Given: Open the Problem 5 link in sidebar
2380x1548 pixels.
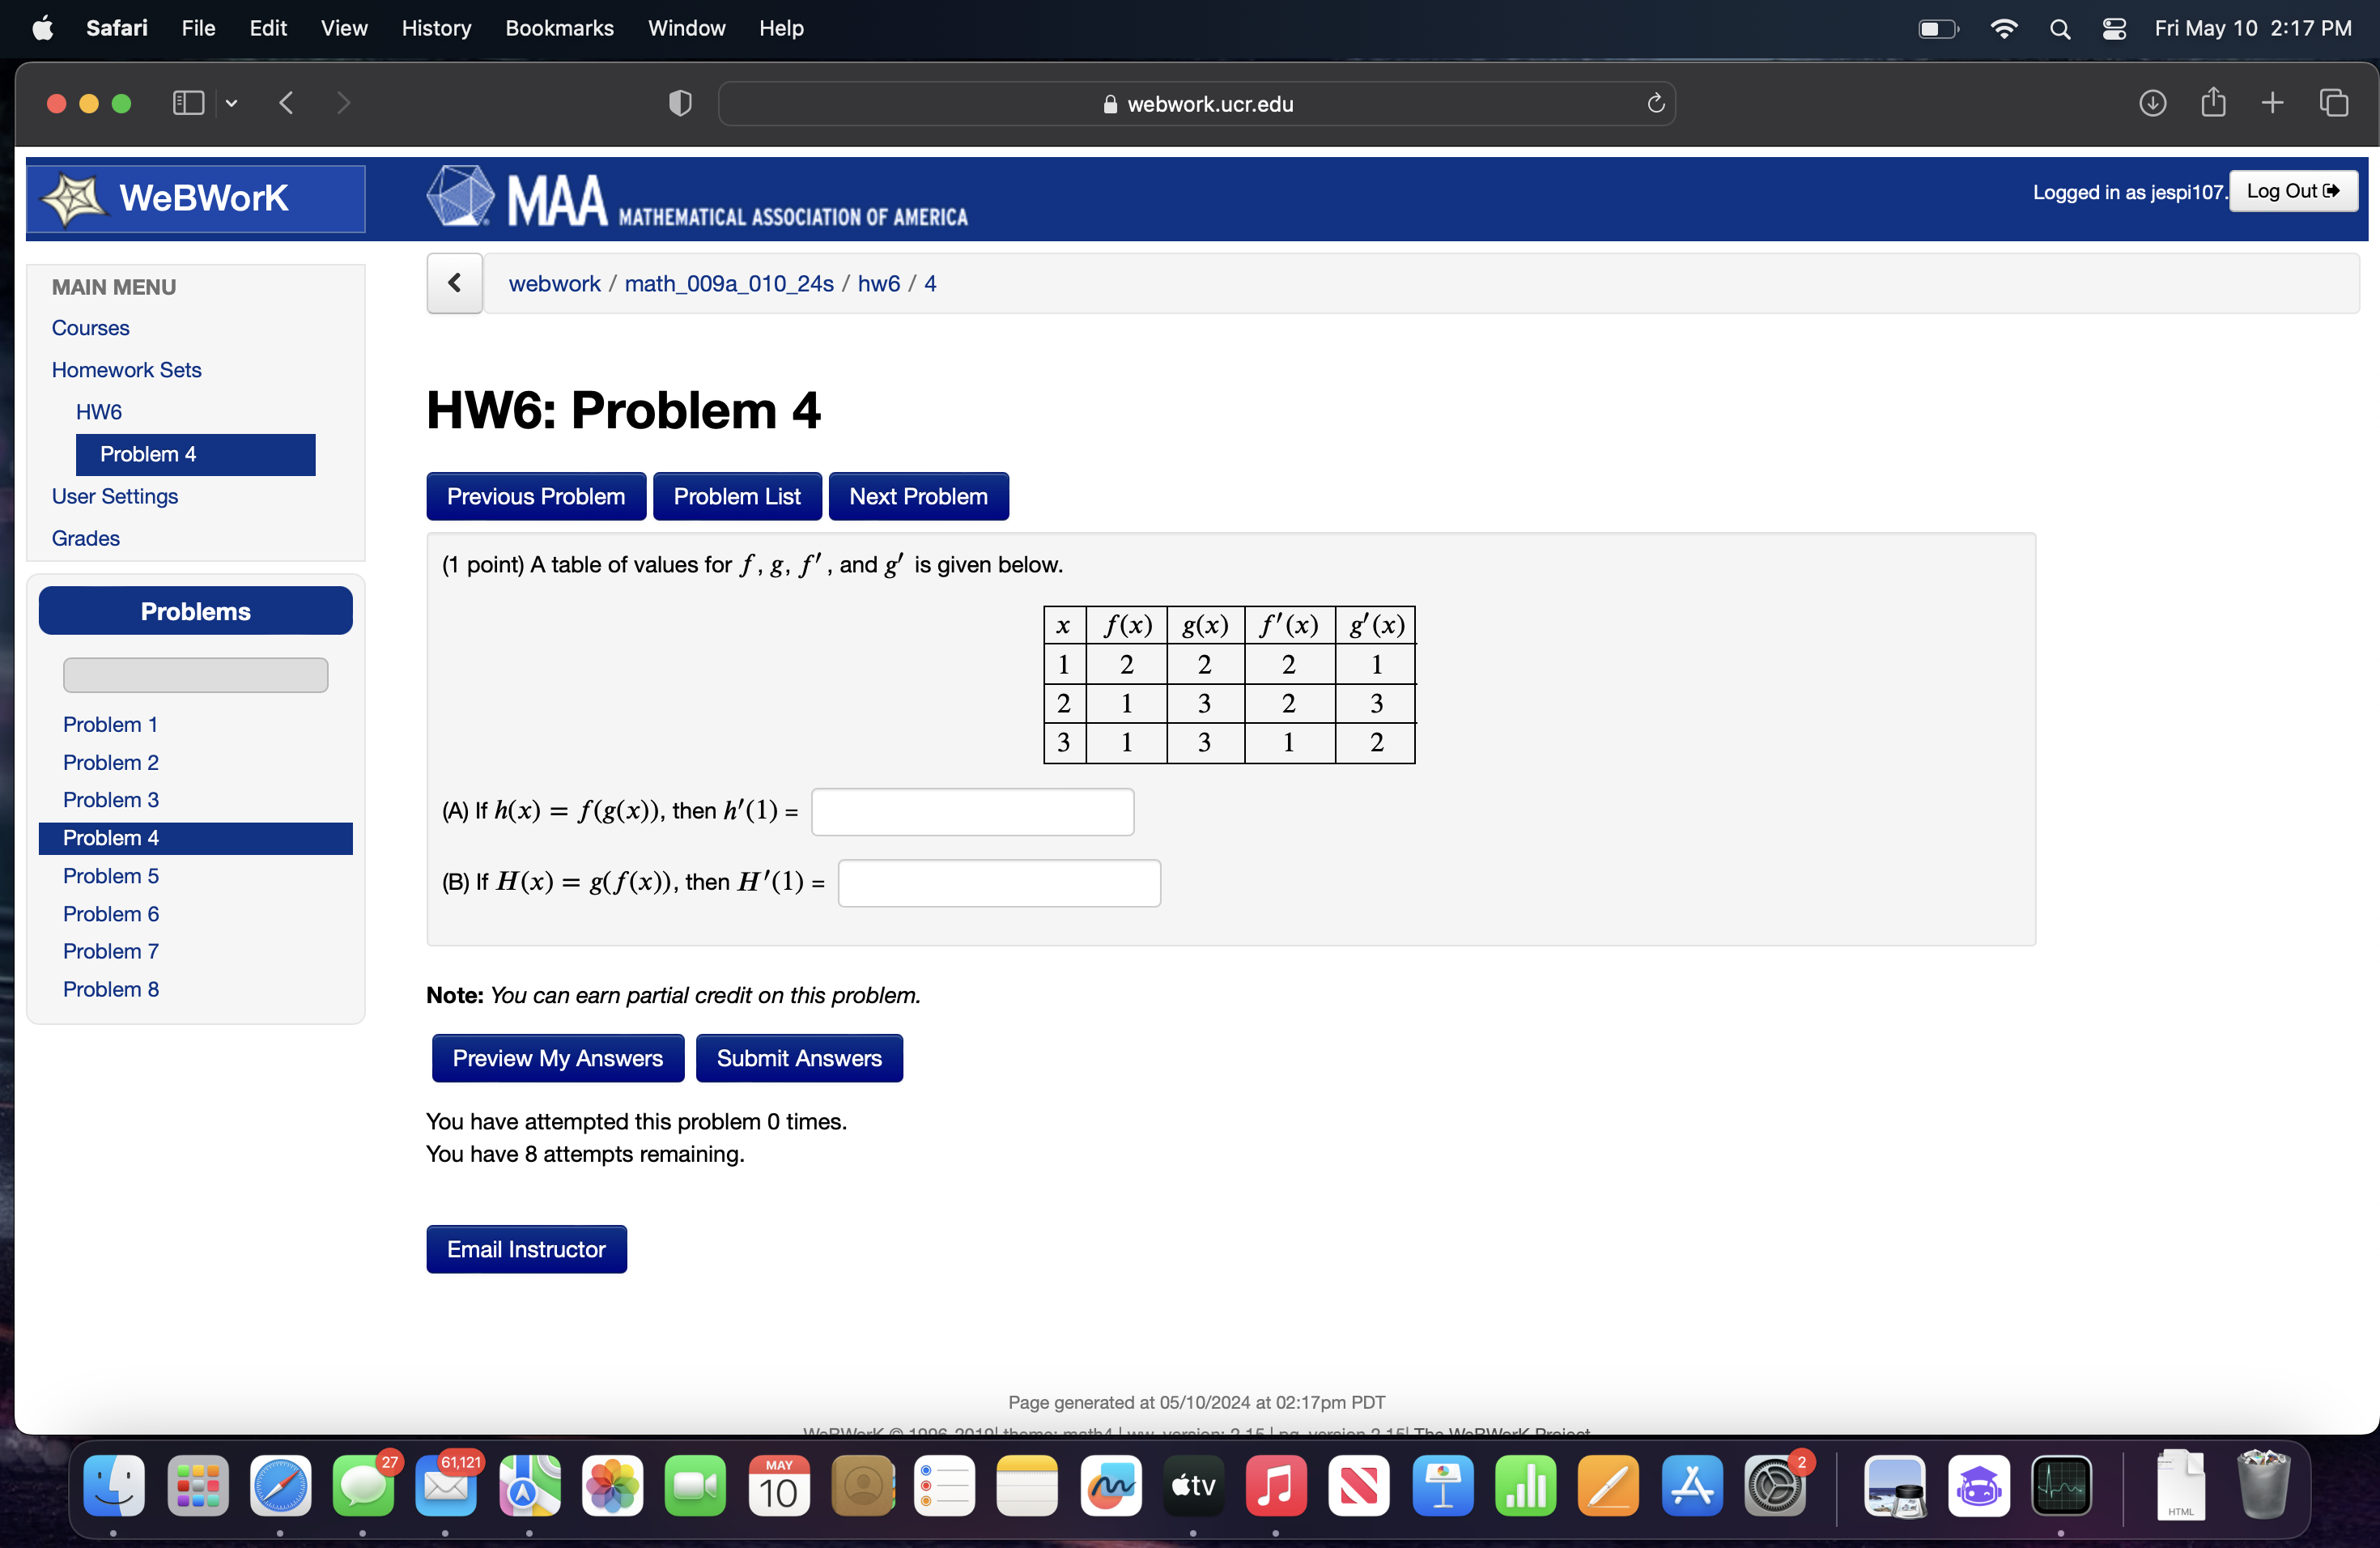Looking at the screenshot, I should pyautogui.click(x=111, y=876).
